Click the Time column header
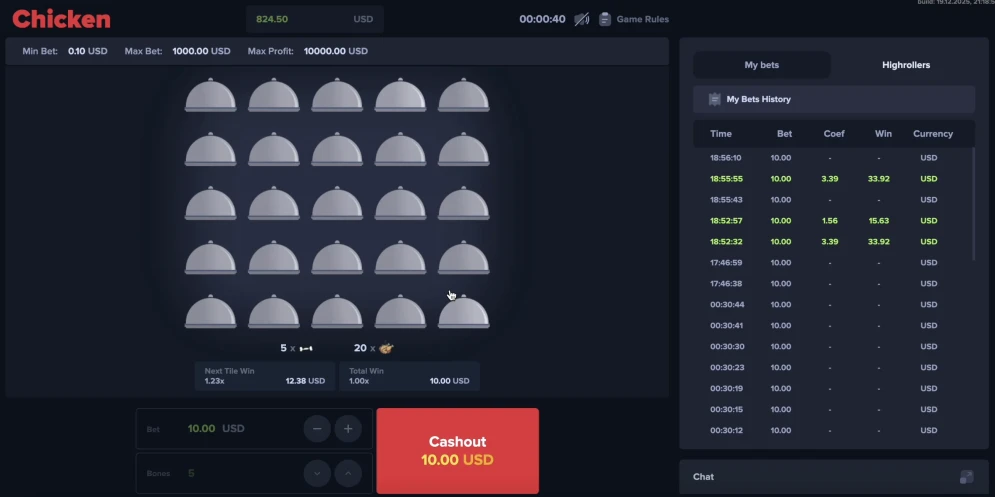The width and height of the screenshot is (995, 497). 721,134
